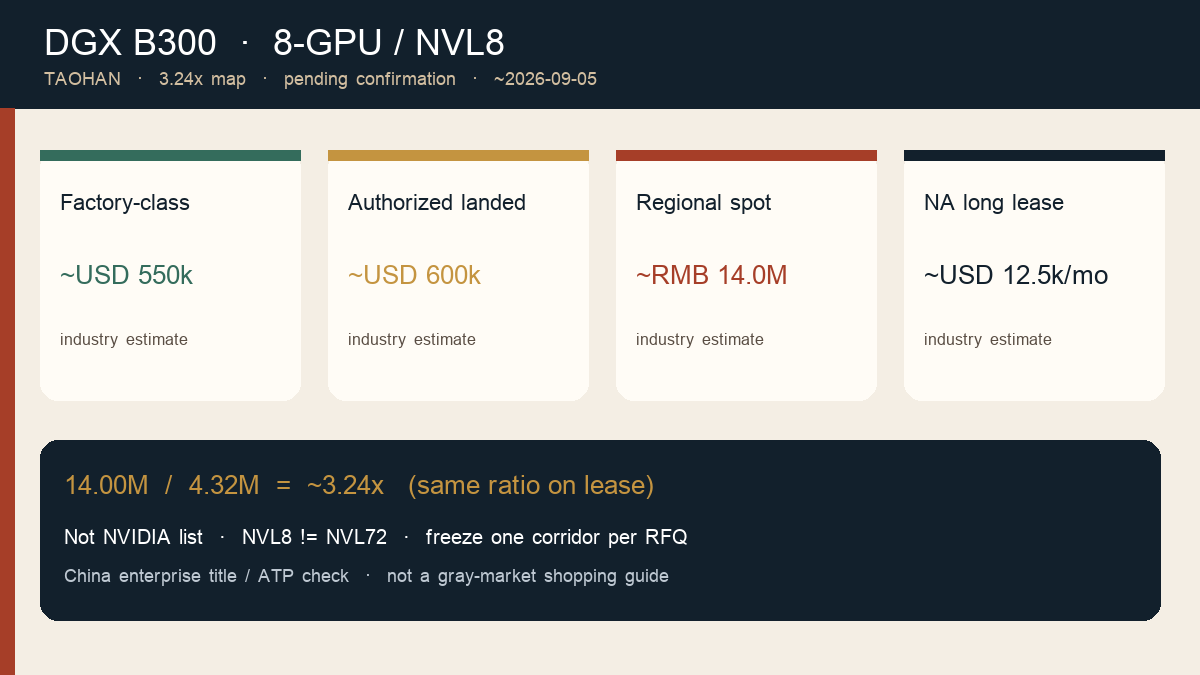Click the '3.24x map' header text

(x=202, y=79)
